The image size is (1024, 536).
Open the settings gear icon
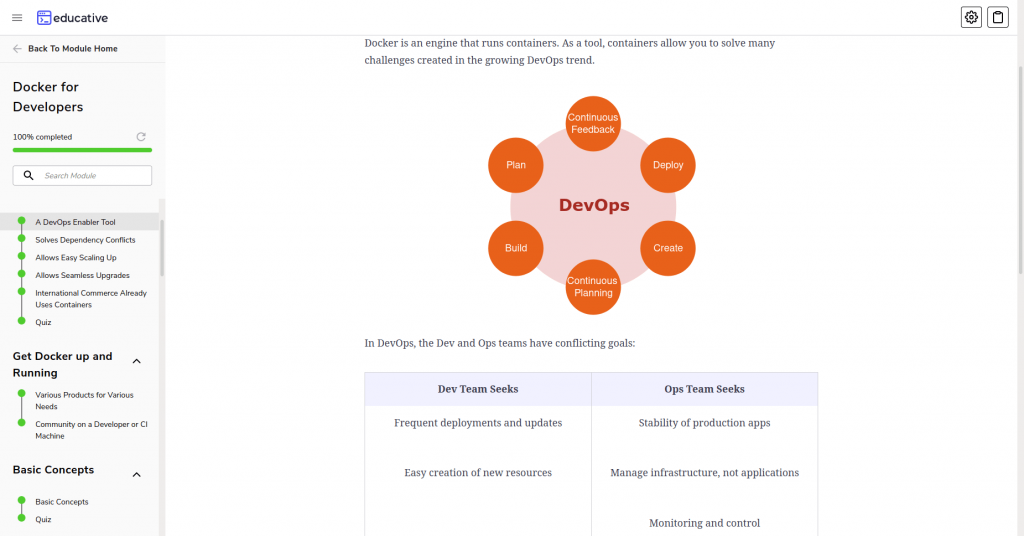pos(971,18)
